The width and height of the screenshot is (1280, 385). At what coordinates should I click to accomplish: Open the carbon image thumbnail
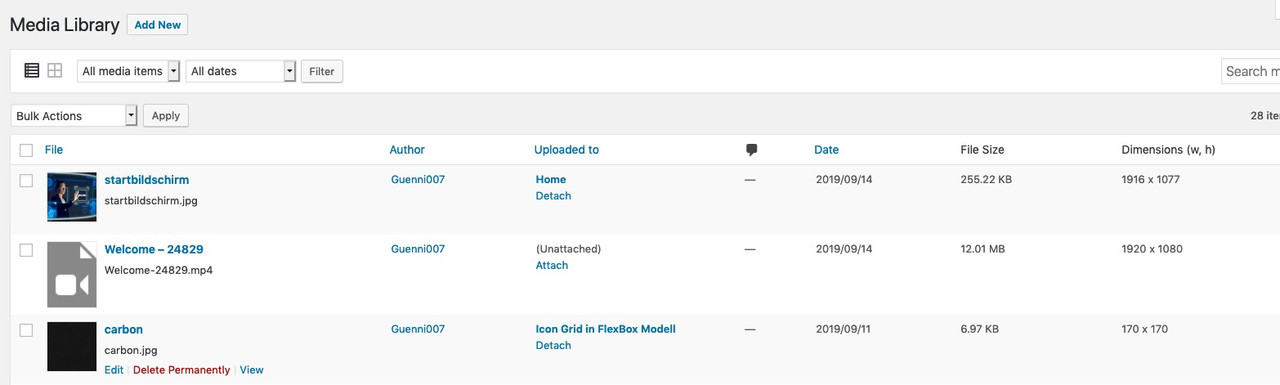72,346
